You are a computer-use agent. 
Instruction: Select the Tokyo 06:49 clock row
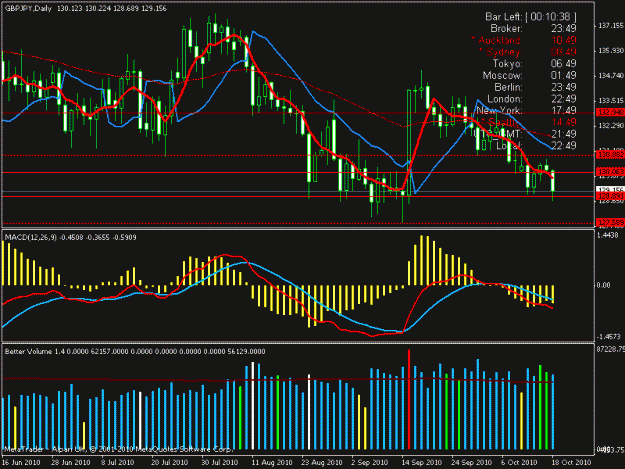pos(535,64)
